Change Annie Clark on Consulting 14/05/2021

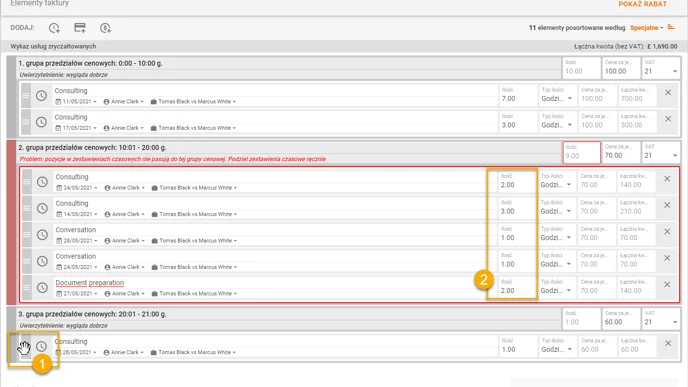[x=125, y=214]
